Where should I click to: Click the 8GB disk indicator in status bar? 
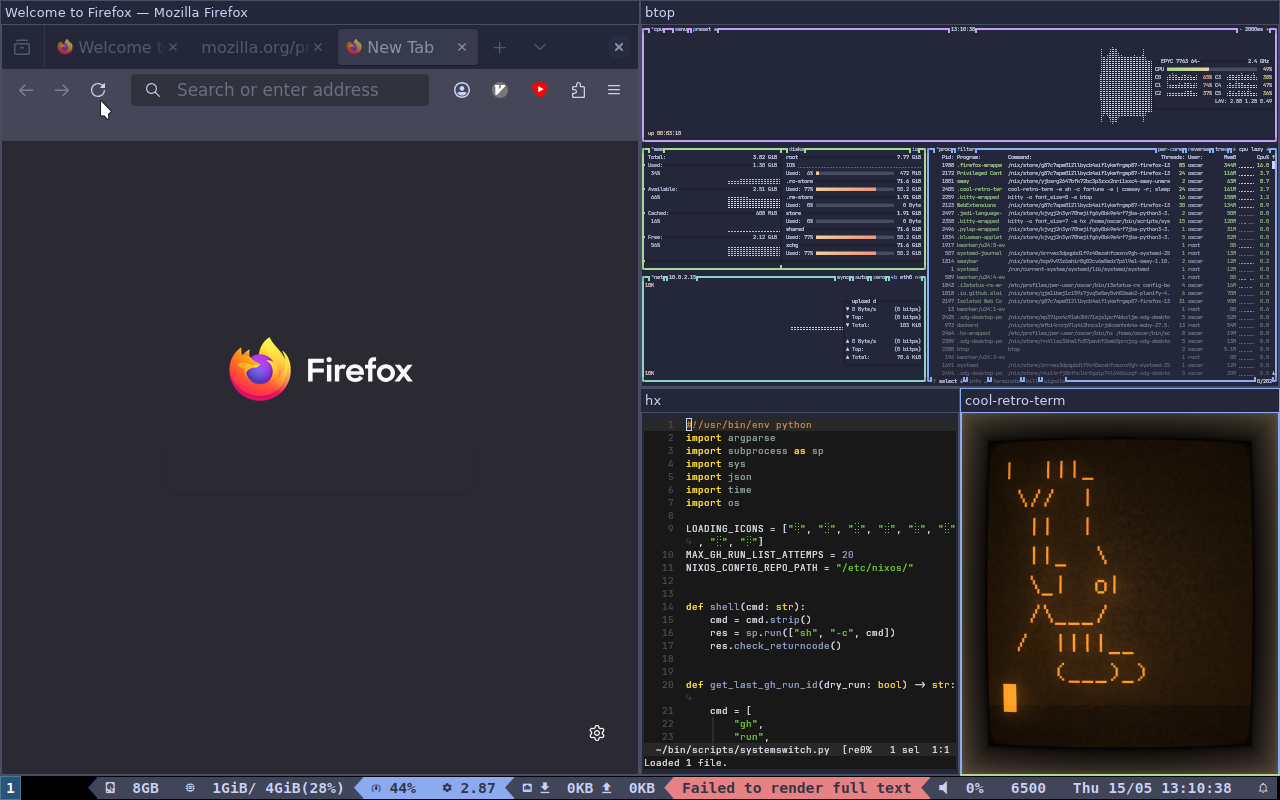point(133,788)
